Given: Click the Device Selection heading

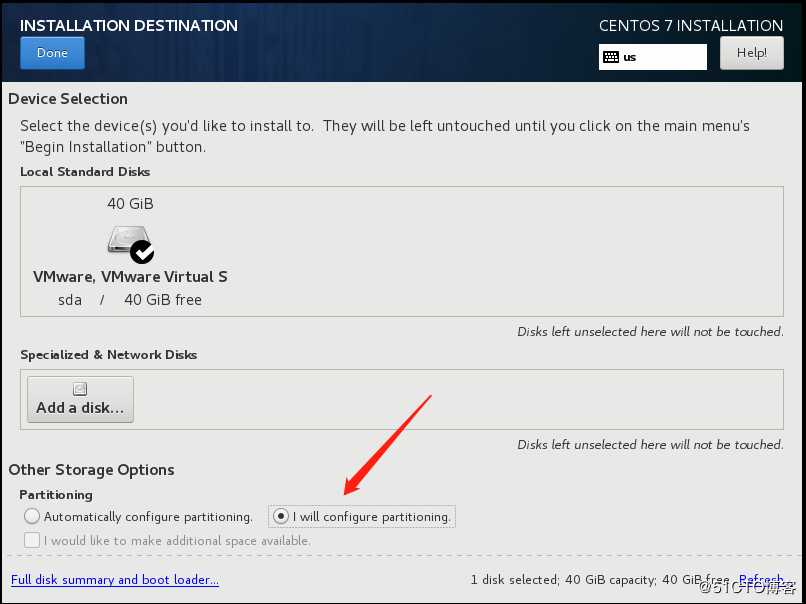Looking at the screenshot, I should point(68,99).
